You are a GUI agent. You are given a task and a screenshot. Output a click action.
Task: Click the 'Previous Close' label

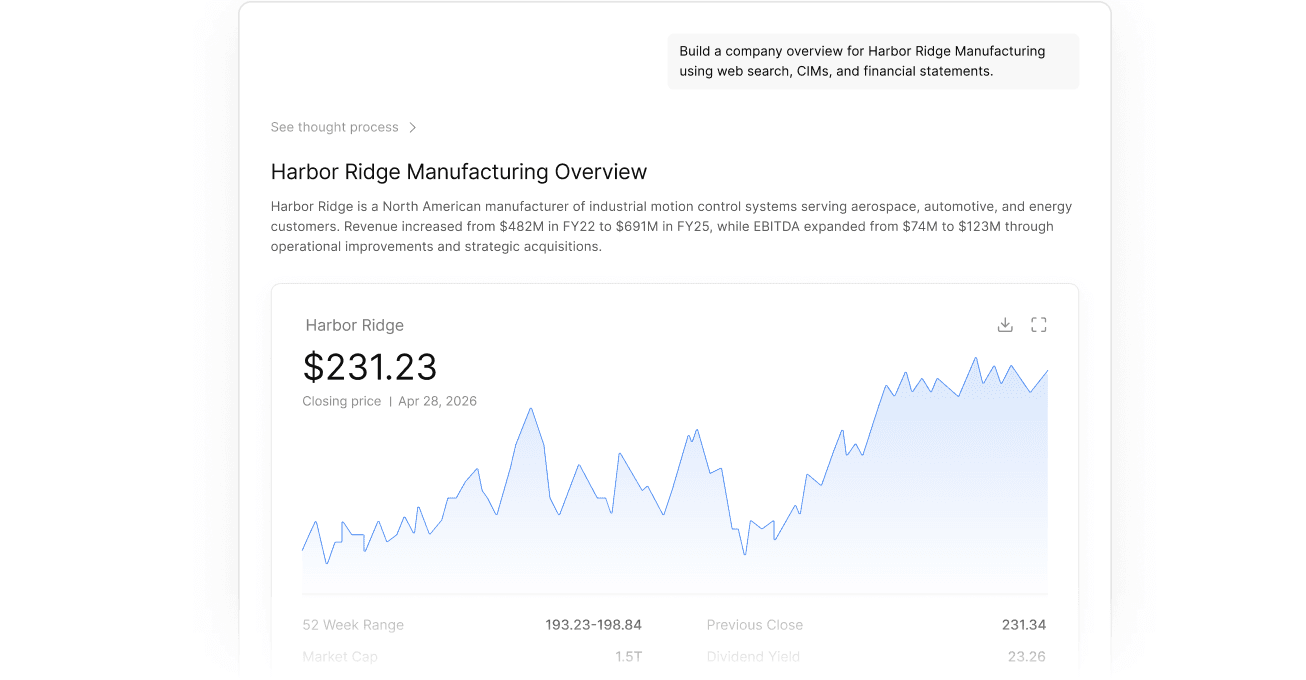(755, 625)
